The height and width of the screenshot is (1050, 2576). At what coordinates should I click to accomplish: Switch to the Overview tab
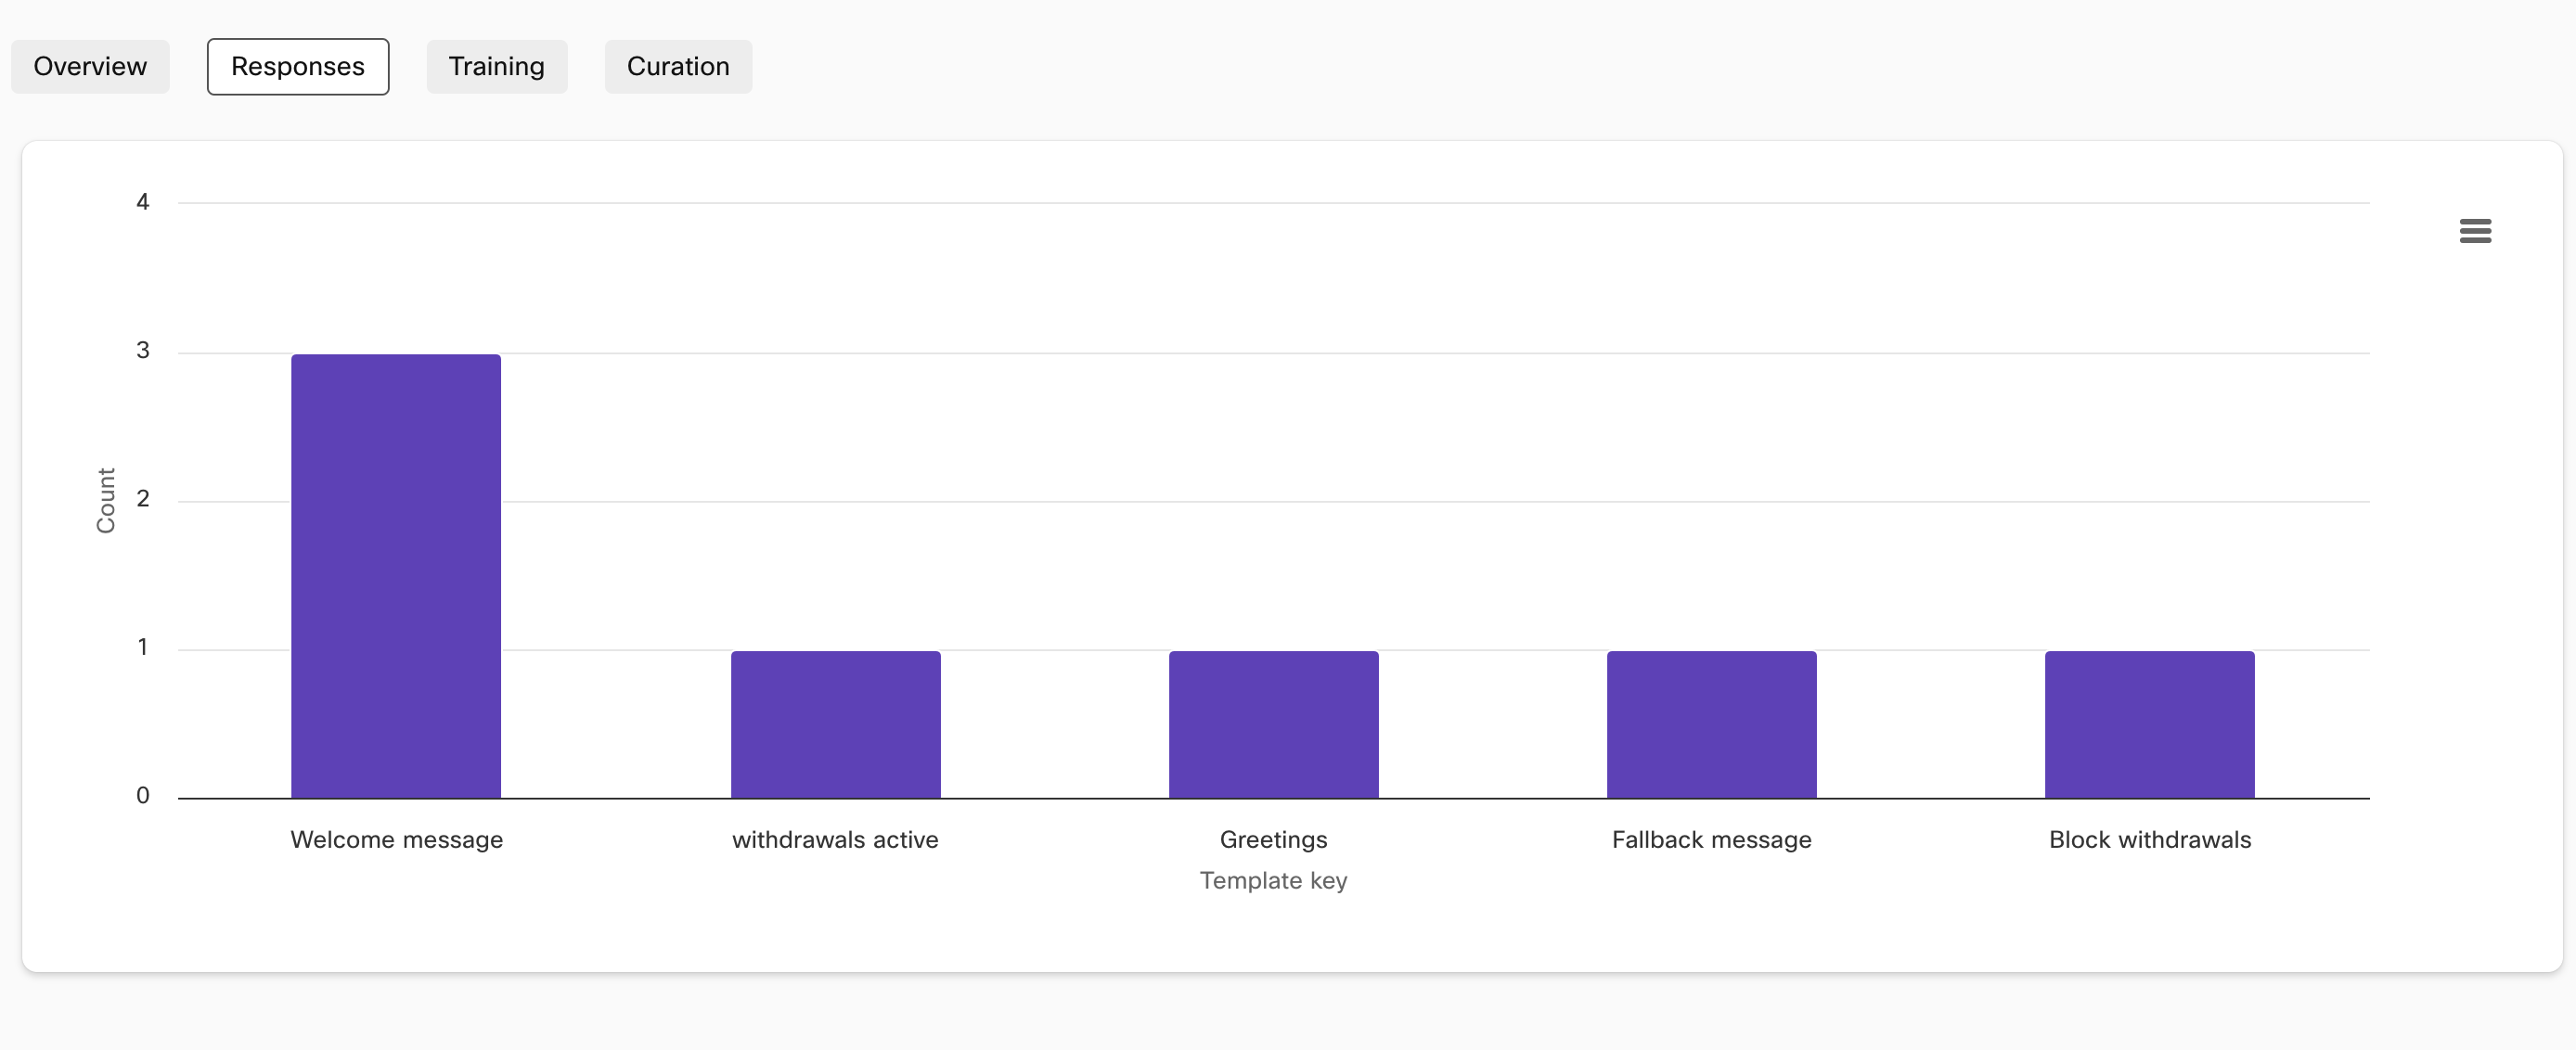pyautogui.click(x=90, y=67)
